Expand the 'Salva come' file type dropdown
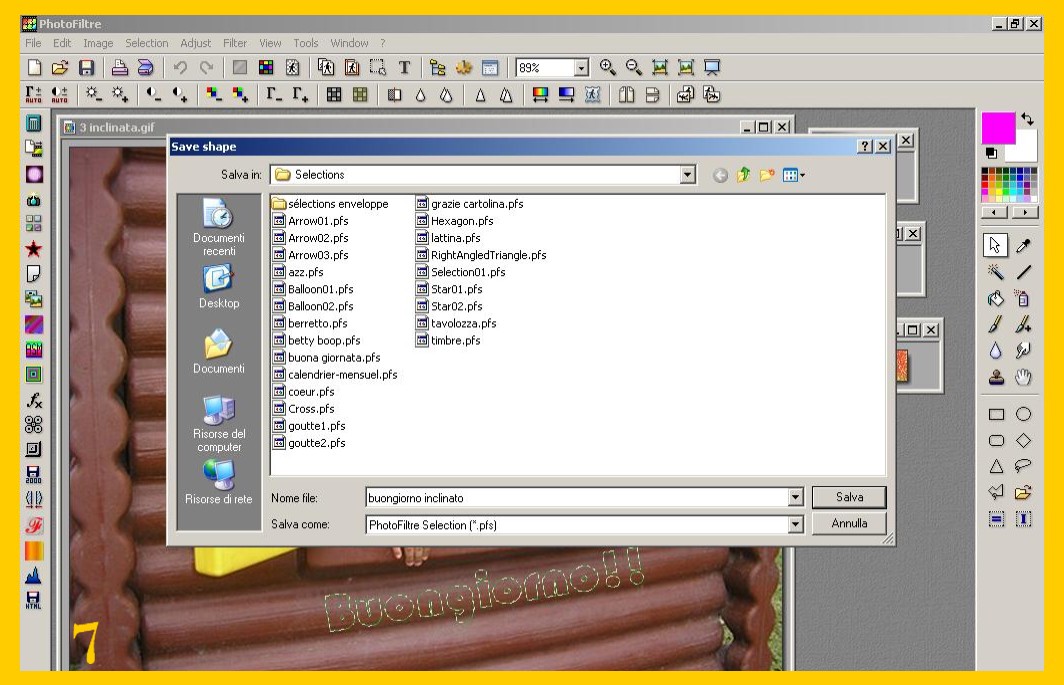Image resolution: width=1064 pixels, height=685 pixels. point(795,525)
